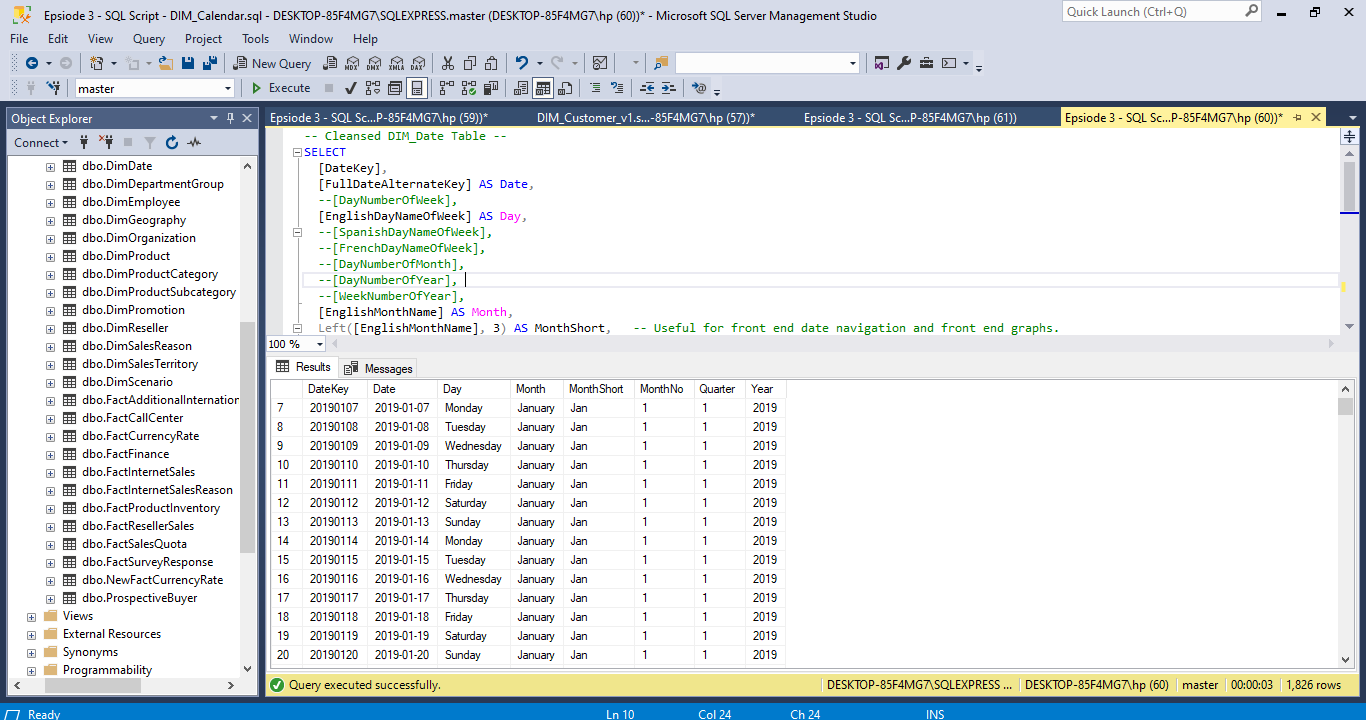
Task: Toggle Include Actual Execution Plan
Action: (x=446, y=88)
